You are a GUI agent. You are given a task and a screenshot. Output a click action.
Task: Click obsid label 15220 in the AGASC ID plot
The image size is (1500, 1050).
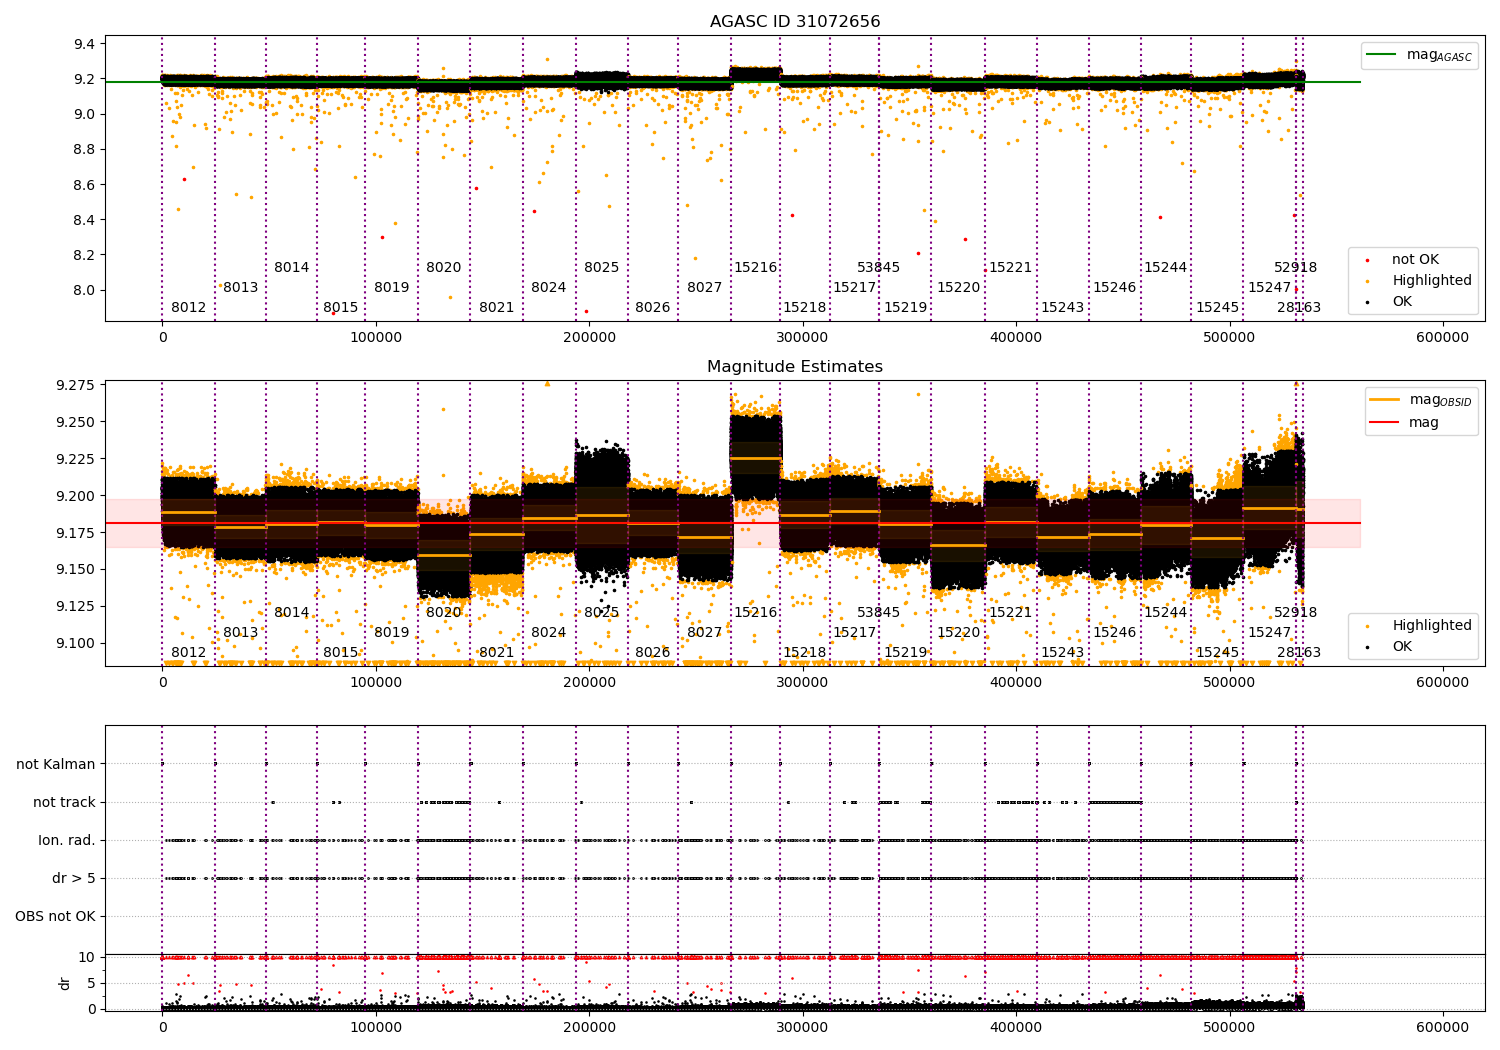(x=959, y=288)
